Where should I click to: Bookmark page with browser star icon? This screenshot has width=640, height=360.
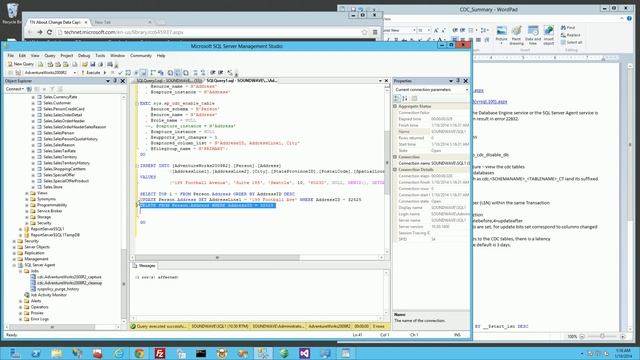(364, 32)
